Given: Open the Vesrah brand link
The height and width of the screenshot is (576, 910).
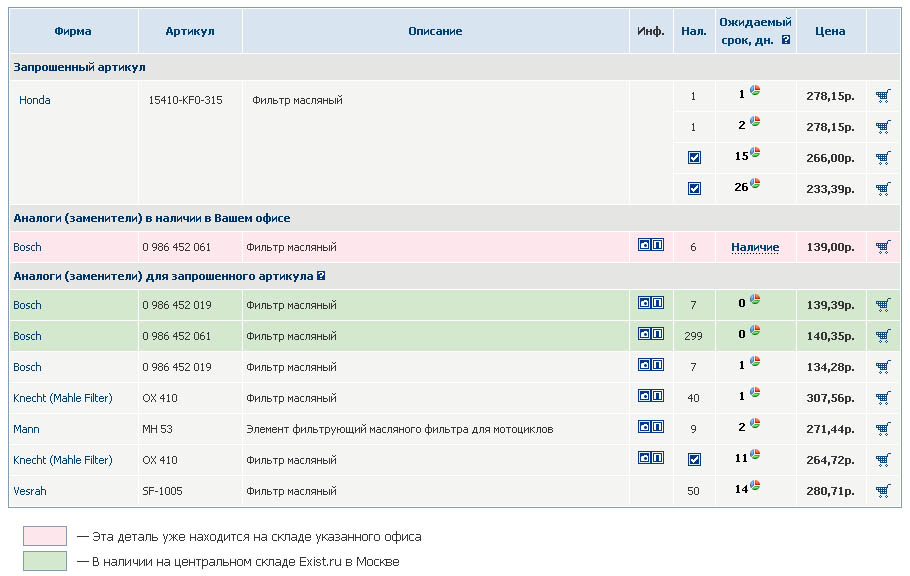Looking at the screenshot, I should (30, 491).
